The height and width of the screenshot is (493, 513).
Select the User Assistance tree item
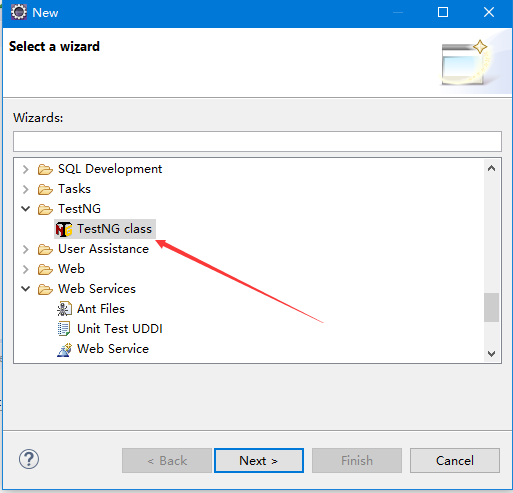(x=103, y=249)
